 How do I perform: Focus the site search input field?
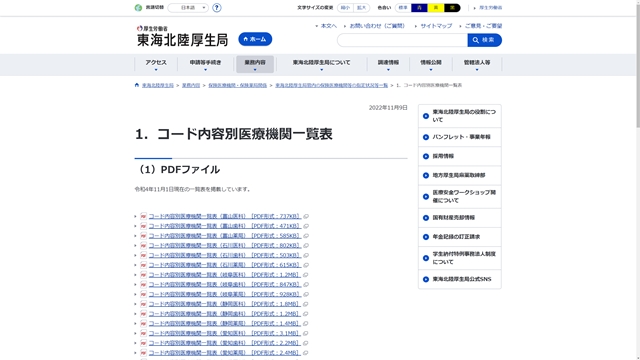coord(402,40)
